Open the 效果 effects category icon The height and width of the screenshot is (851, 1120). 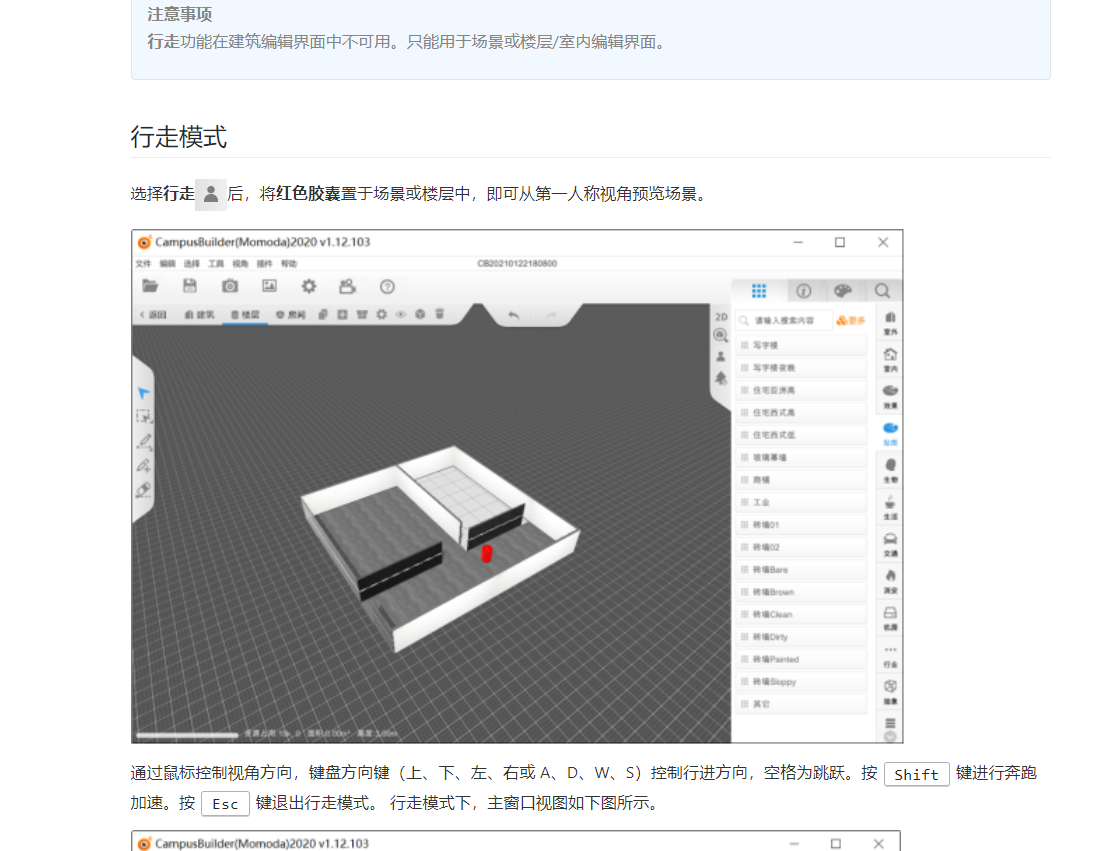[890, 397]
